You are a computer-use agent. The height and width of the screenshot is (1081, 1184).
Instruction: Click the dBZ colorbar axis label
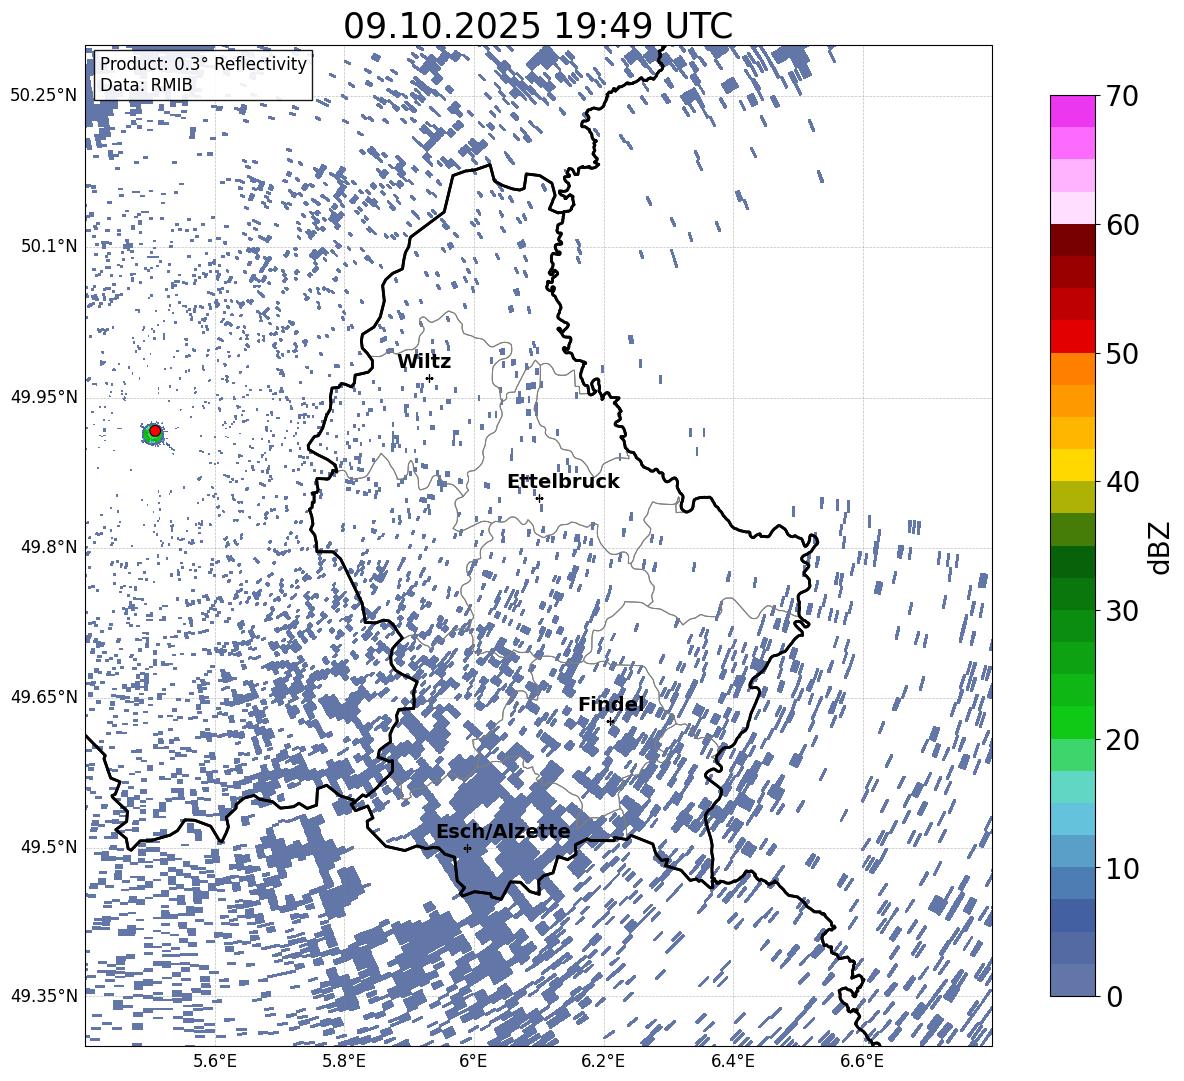(1159, 547)
